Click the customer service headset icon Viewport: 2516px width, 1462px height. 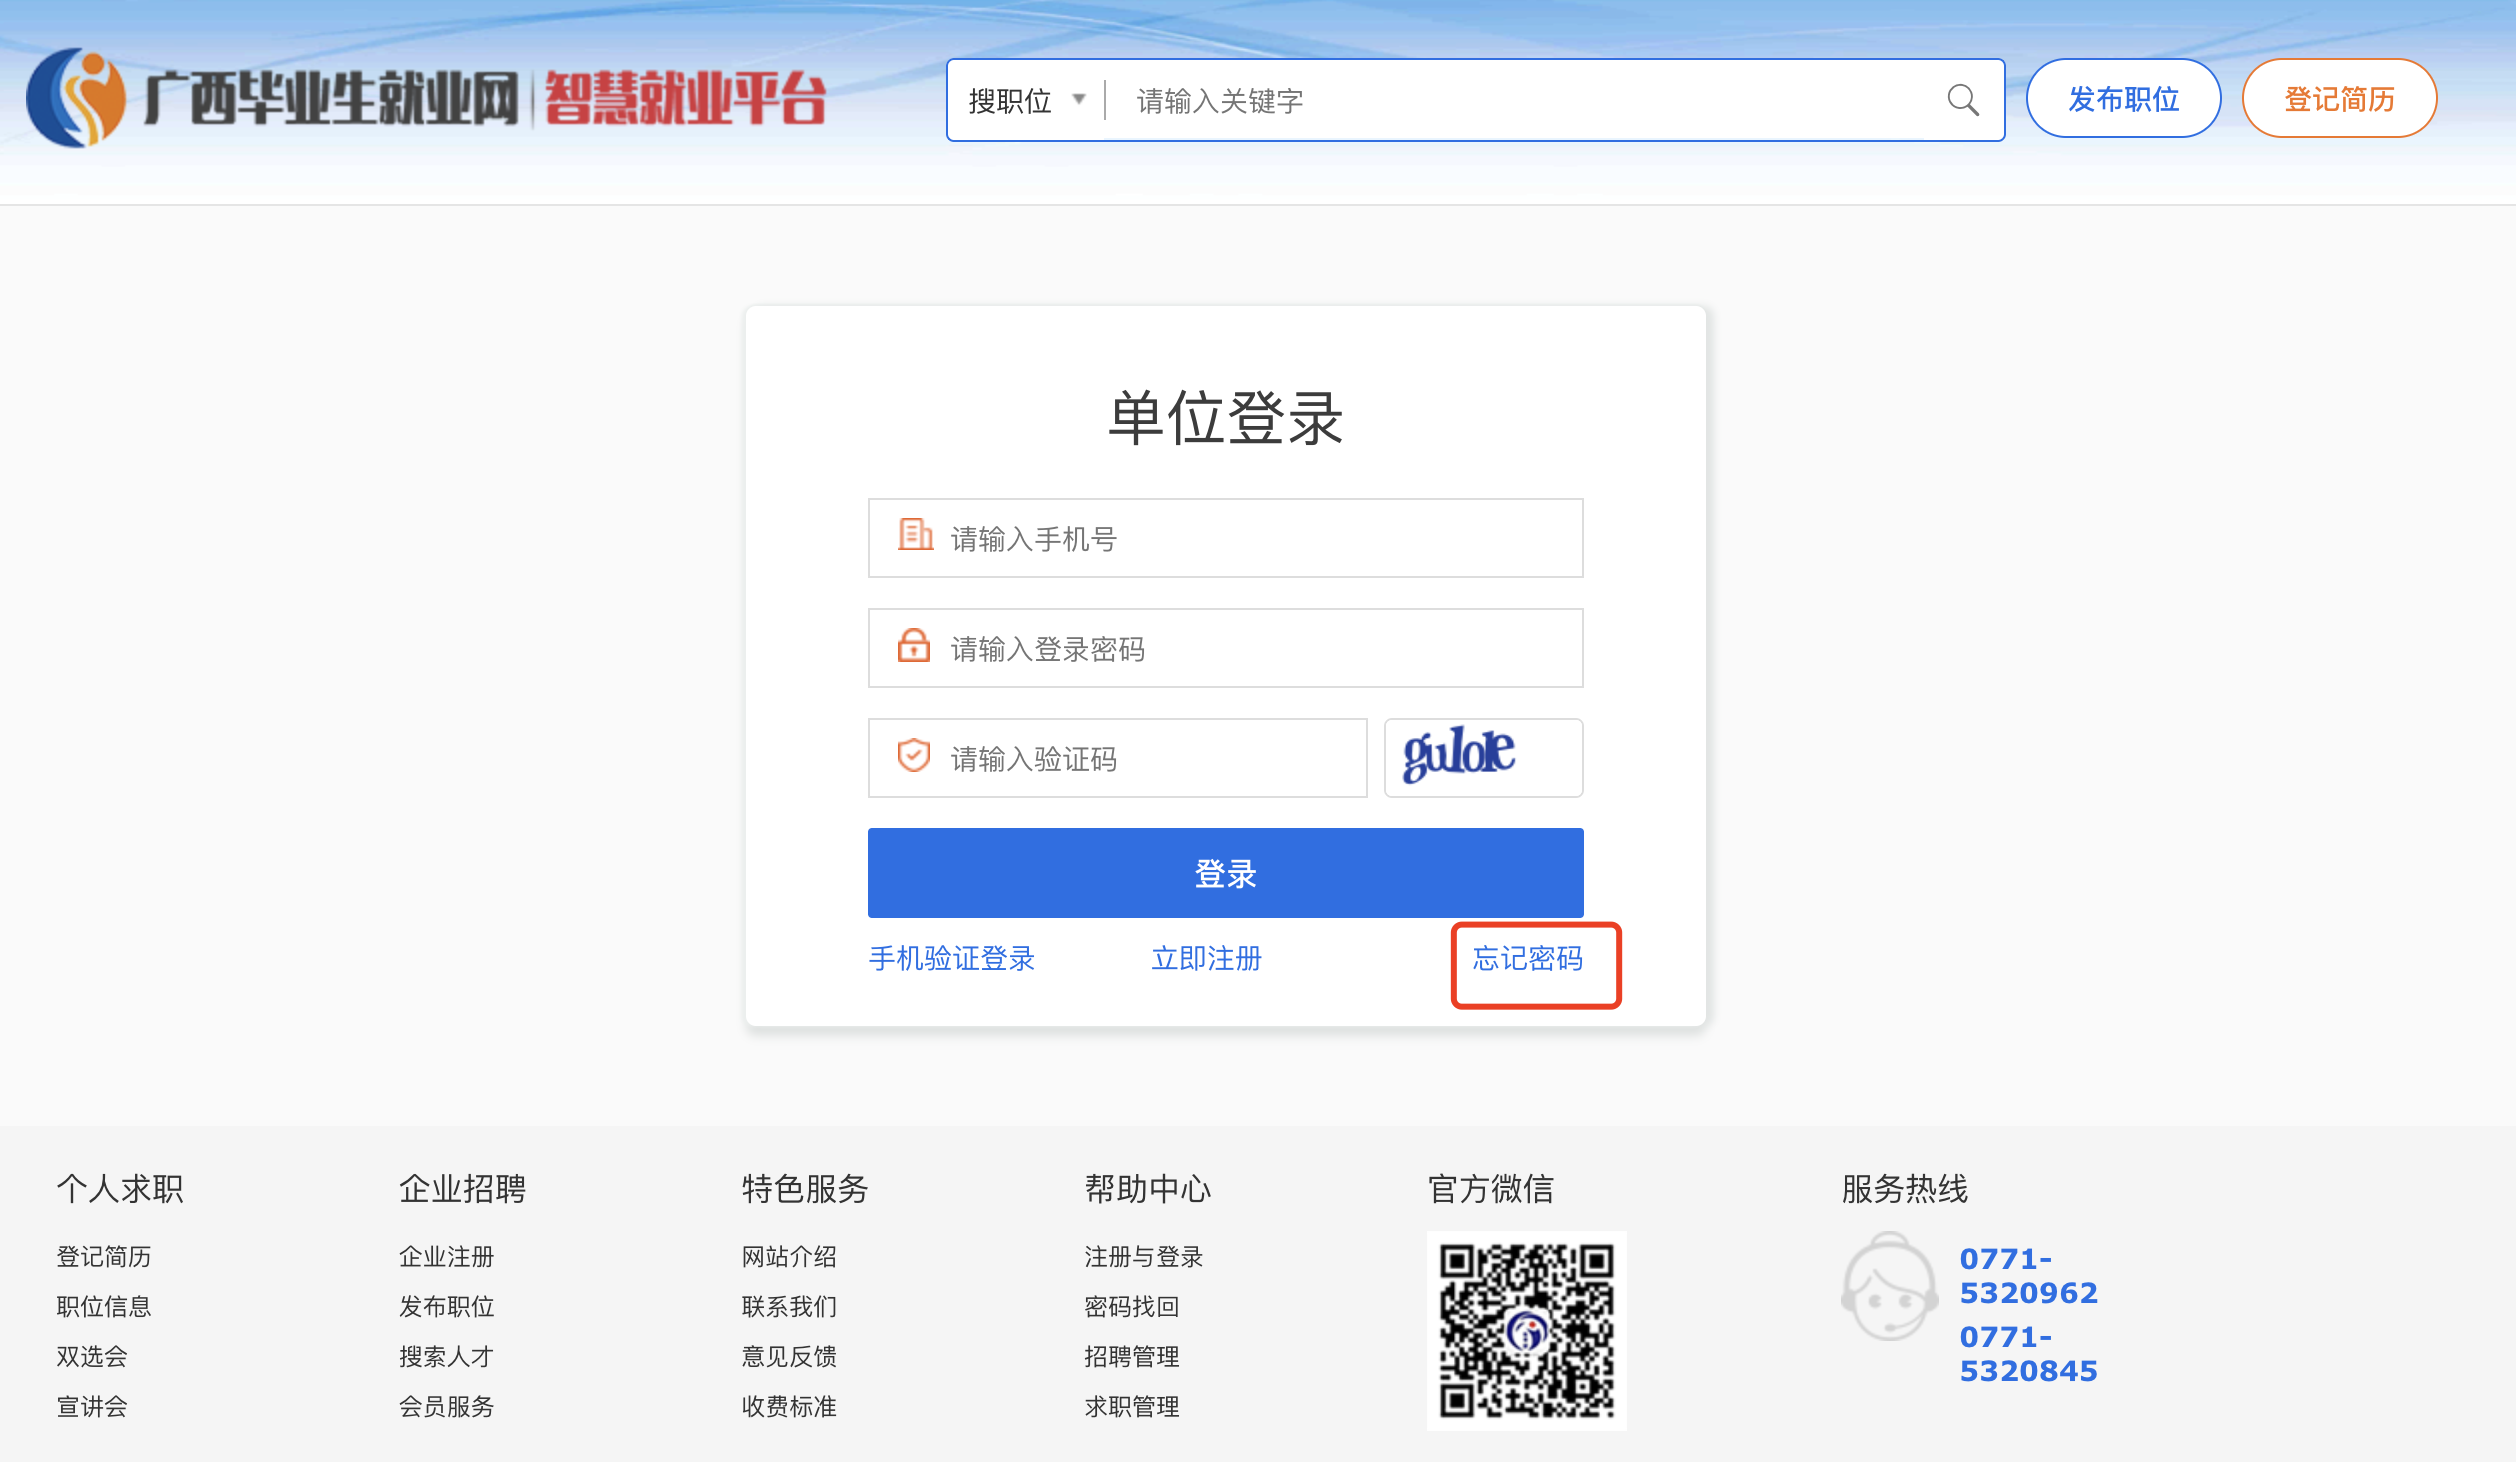coord(1888,1288)
